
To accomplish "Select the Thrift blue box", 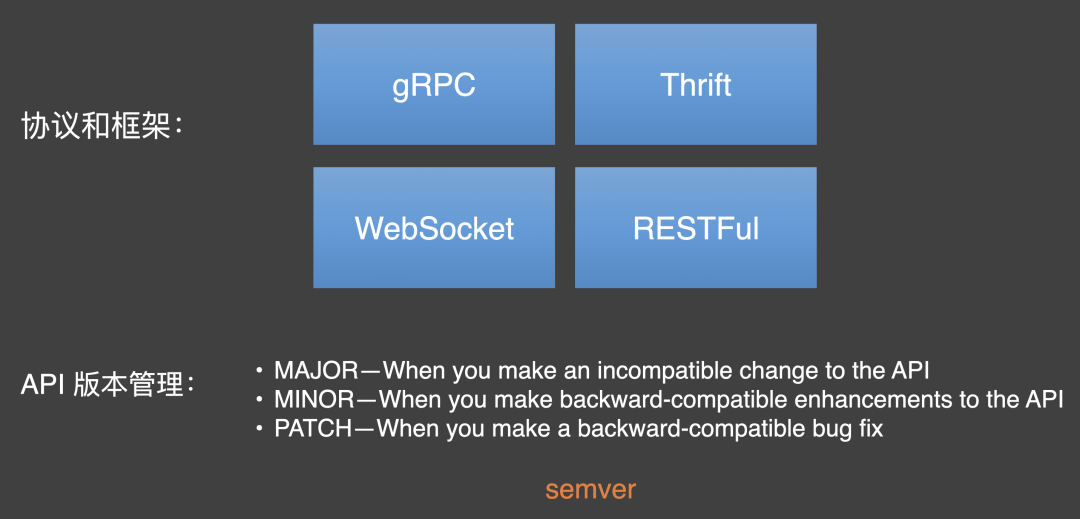I will (x=696, y=85).
